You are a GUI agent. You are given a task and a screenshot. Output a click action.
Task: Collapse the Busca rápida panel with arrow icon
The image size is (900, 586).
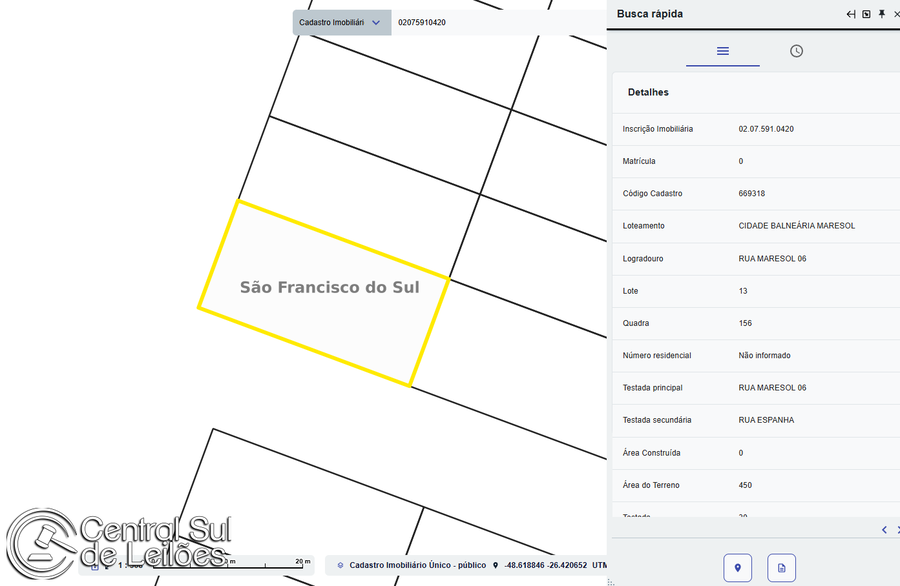[x=851, y=14]
